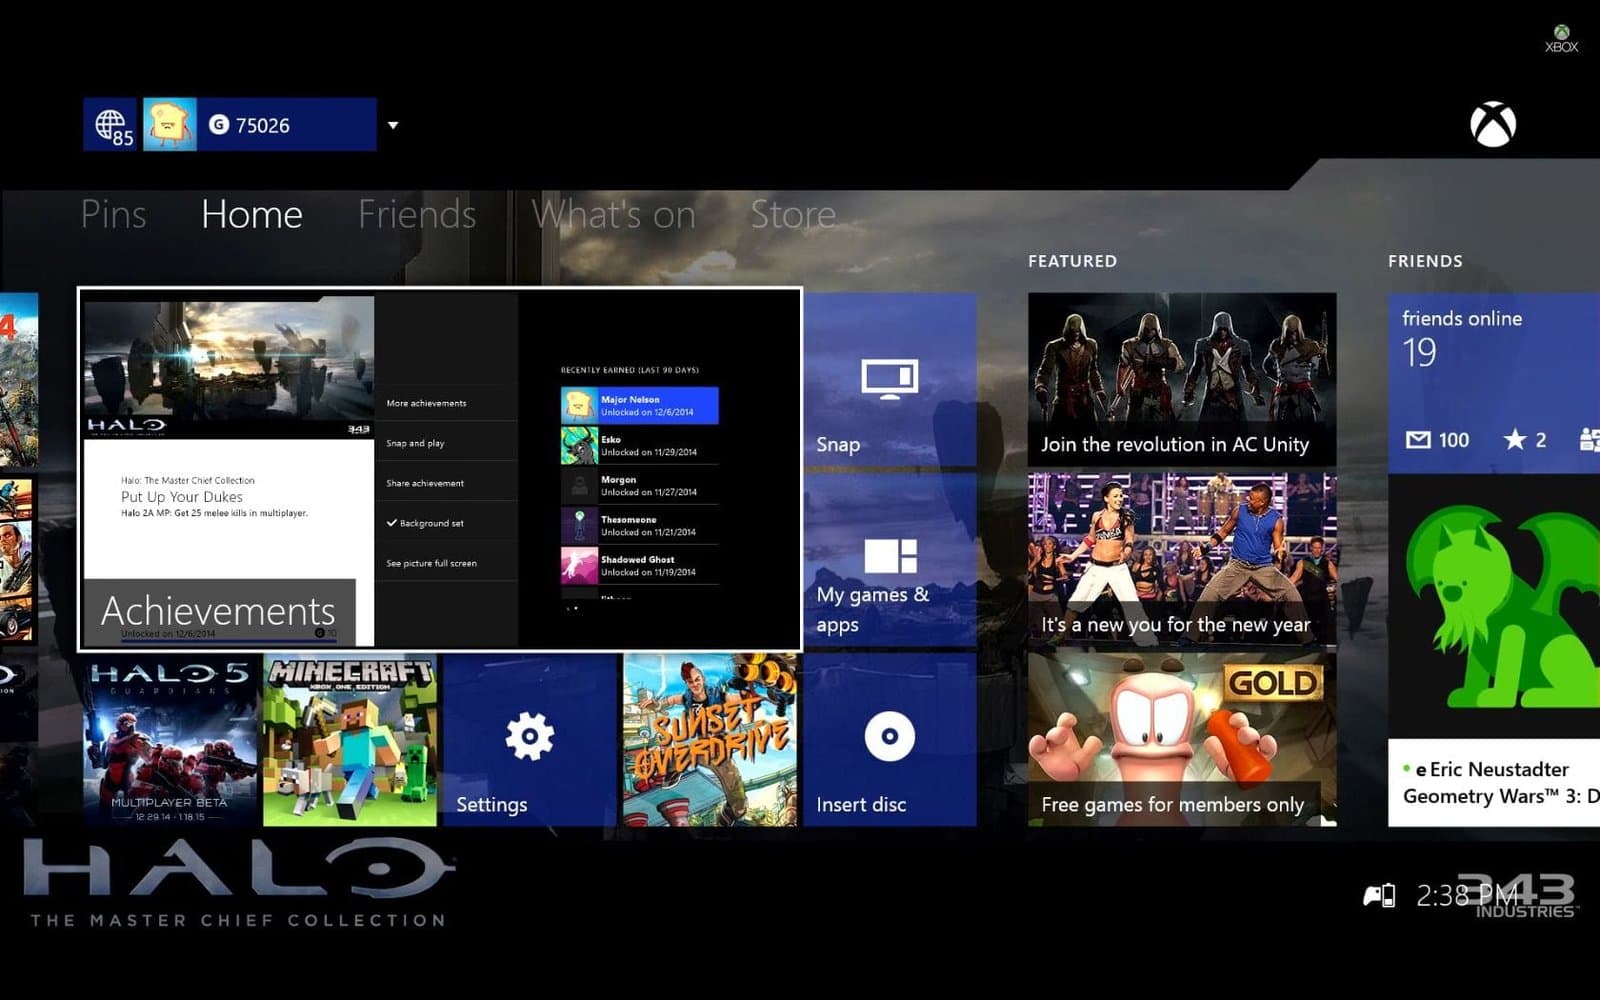1600x1000 pixels.
Task: Switch to the Pins tab
Action: (113, 214)
